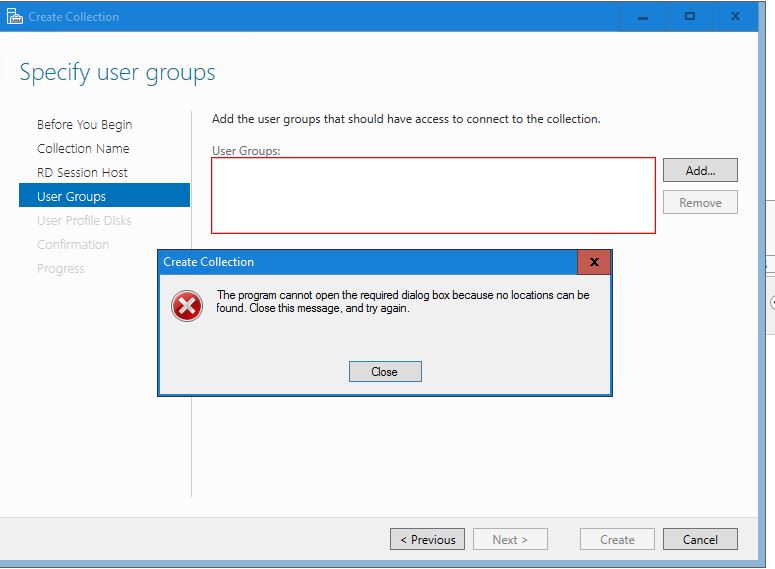Click the Create Collection window title icon
The height and width of the screenshot is (569, 775).
14,16
